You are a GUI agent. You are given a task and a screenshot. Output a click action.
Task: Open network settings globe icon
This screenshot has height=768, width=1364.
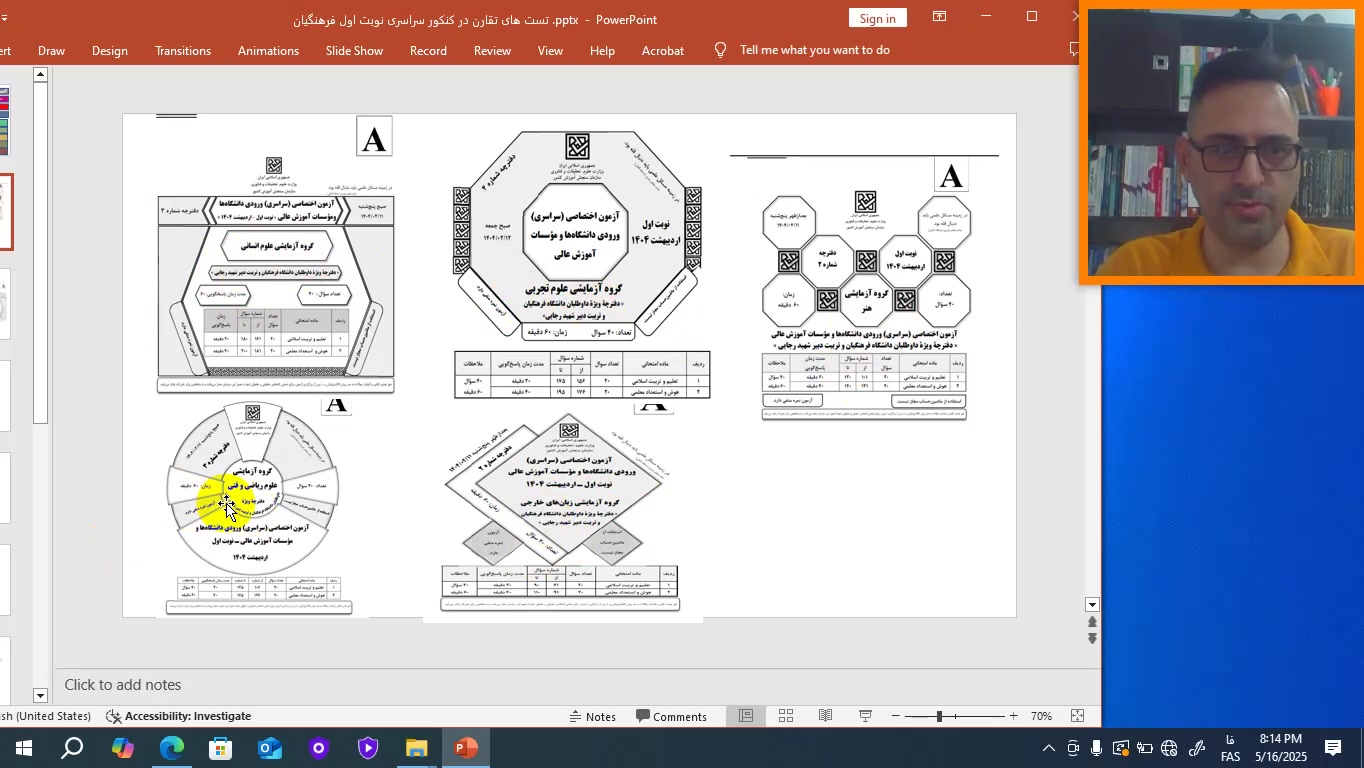tap(1169, 748)
